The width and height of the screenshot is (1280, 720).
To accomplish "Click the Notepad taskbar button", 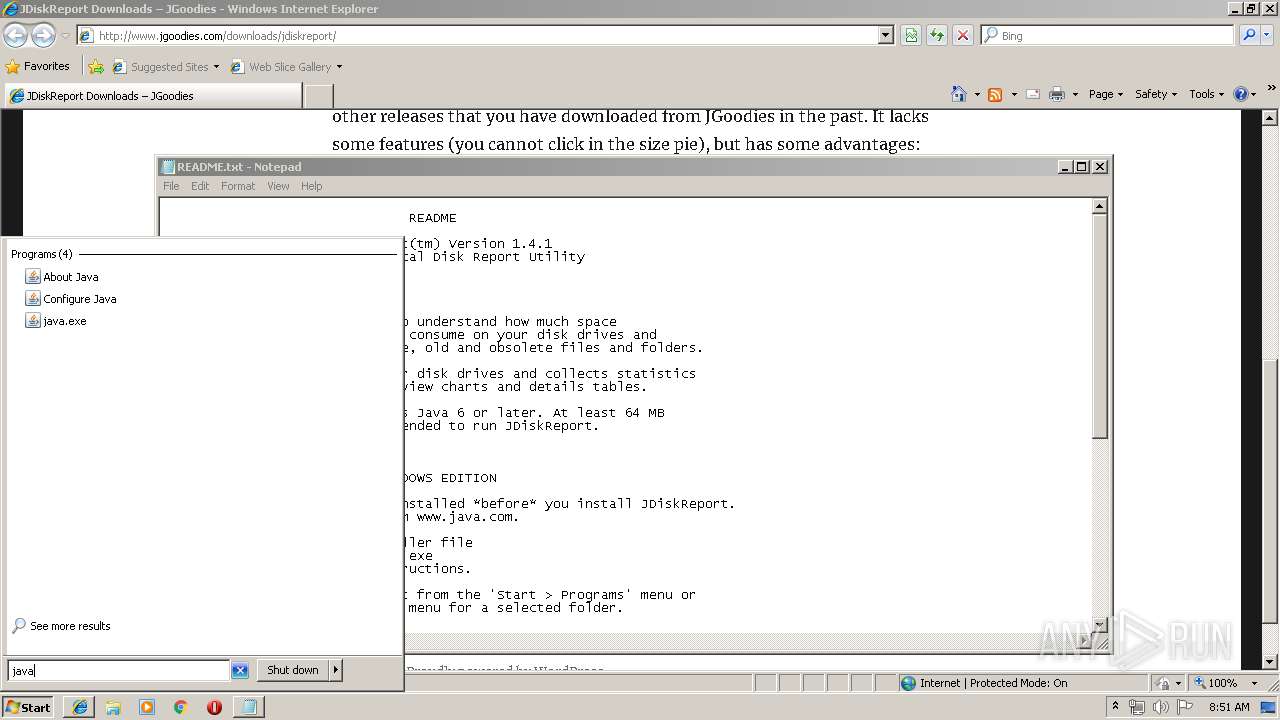I will click(249, 707).
